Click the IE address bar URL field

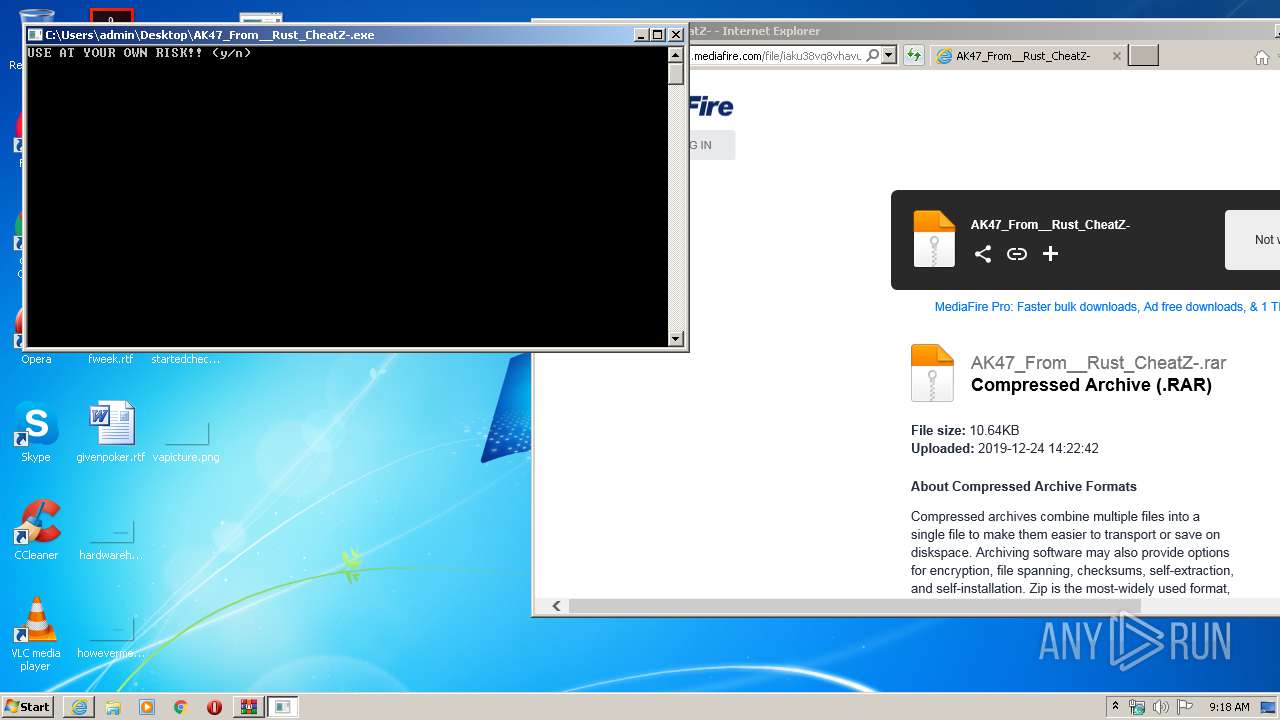[775, 56]
